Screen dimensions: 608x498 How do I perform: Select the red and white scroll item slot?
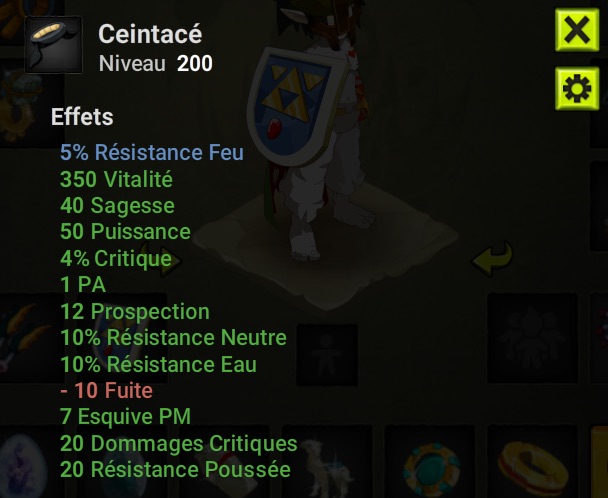(224, 462)
